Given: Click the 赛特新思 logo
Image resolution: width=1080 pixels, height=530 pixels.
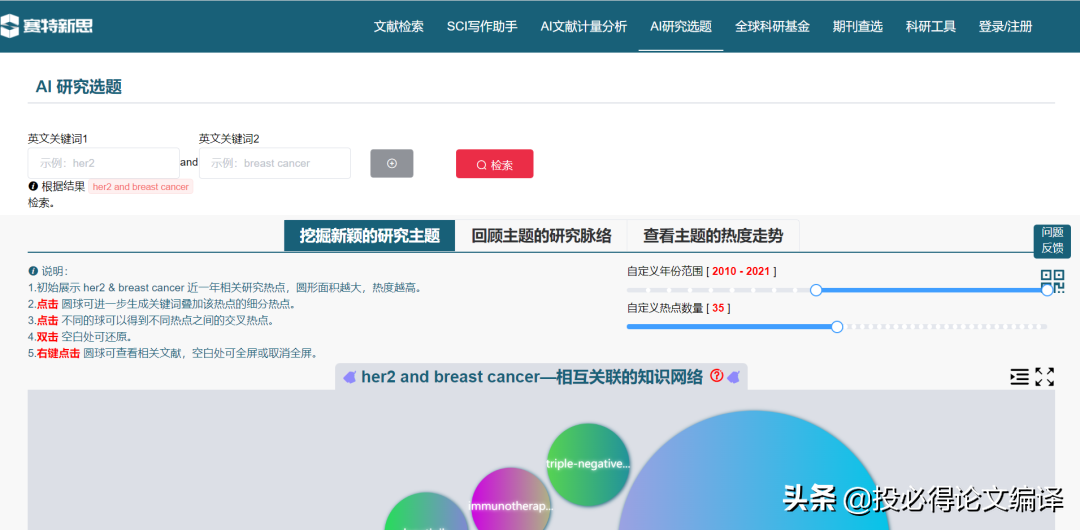Looking at the screenshot, I should coord(47,26).
